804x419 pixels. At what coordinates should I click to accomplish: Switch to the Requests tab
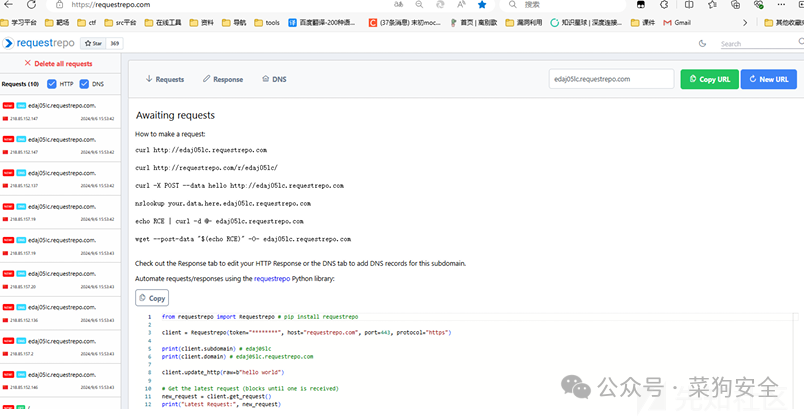click(165, 79)
